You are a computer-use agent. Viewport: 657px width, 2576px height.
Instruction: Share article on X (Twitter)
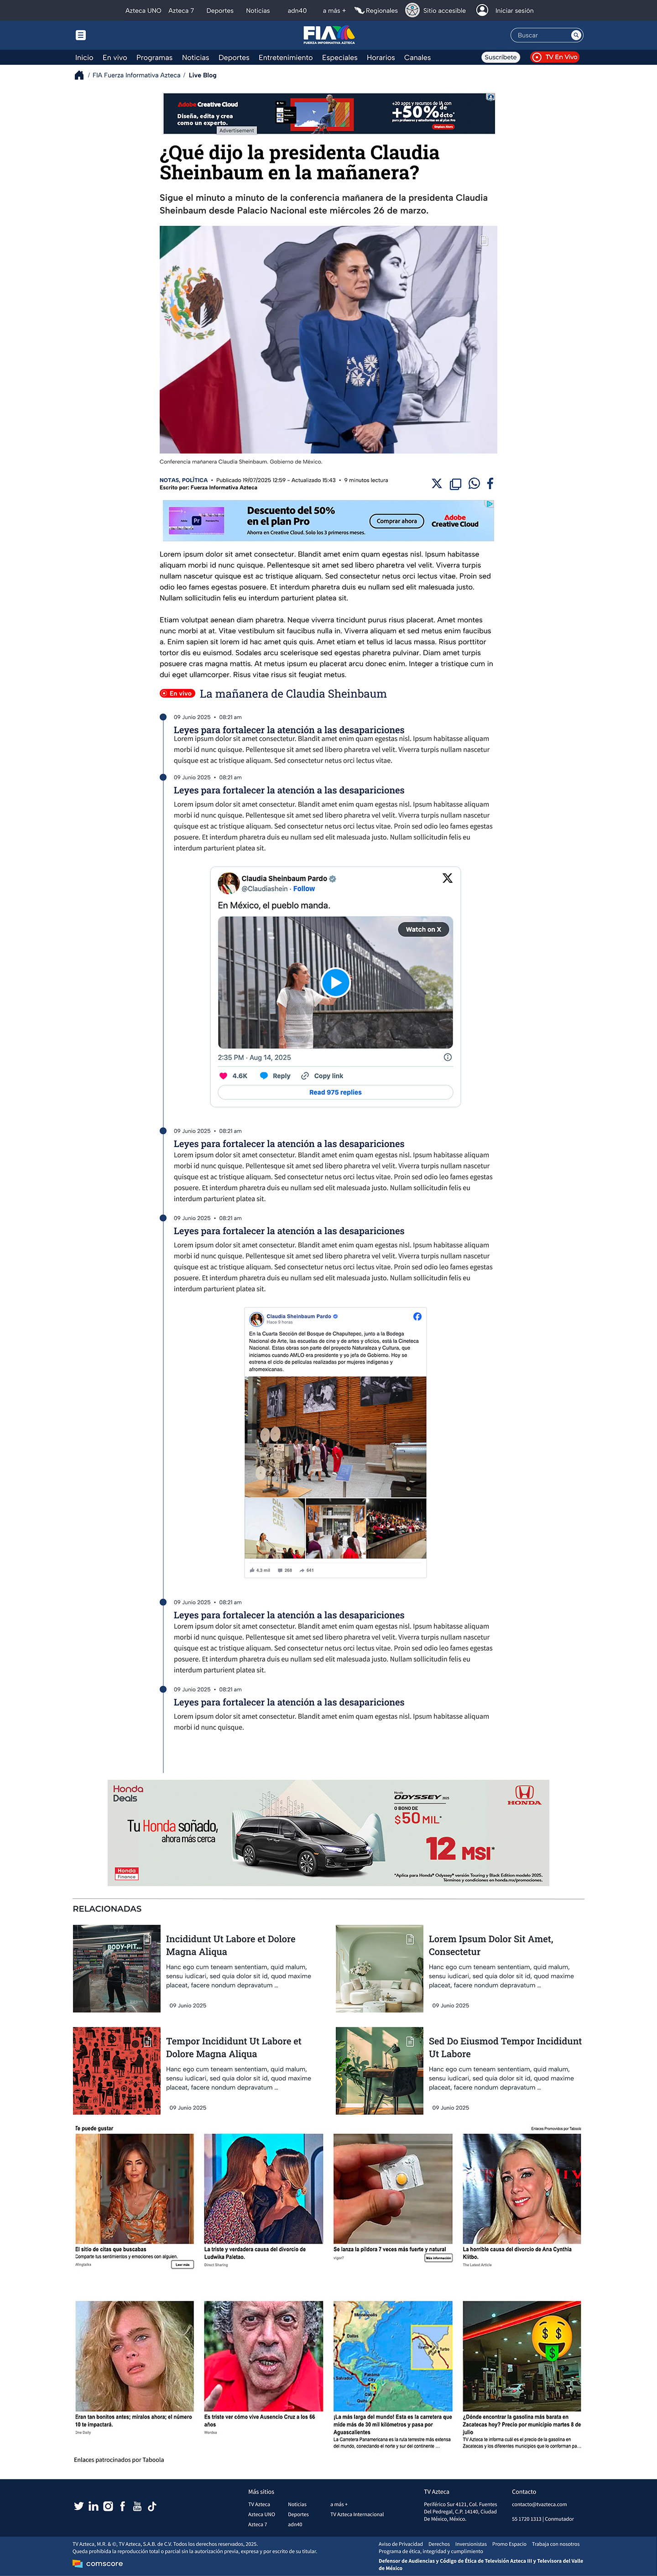[x=436, y=484]
